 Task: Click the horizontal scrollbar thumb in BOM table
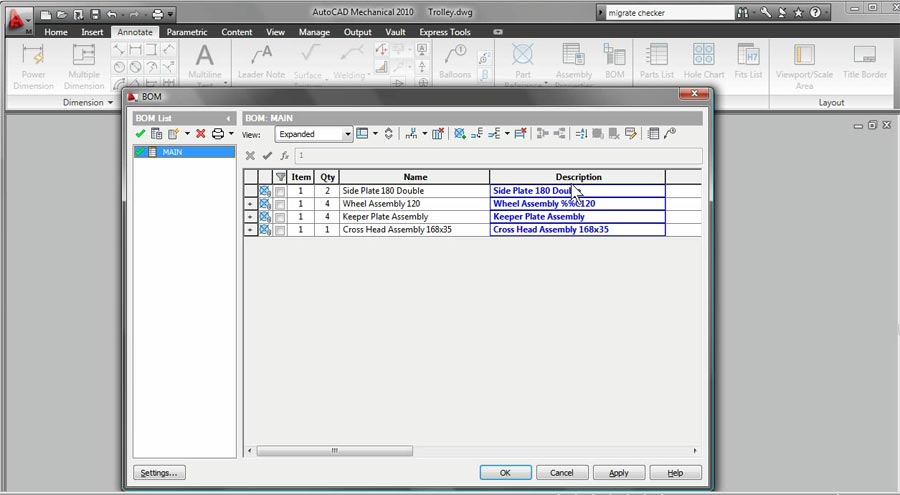tap(335, 451)
